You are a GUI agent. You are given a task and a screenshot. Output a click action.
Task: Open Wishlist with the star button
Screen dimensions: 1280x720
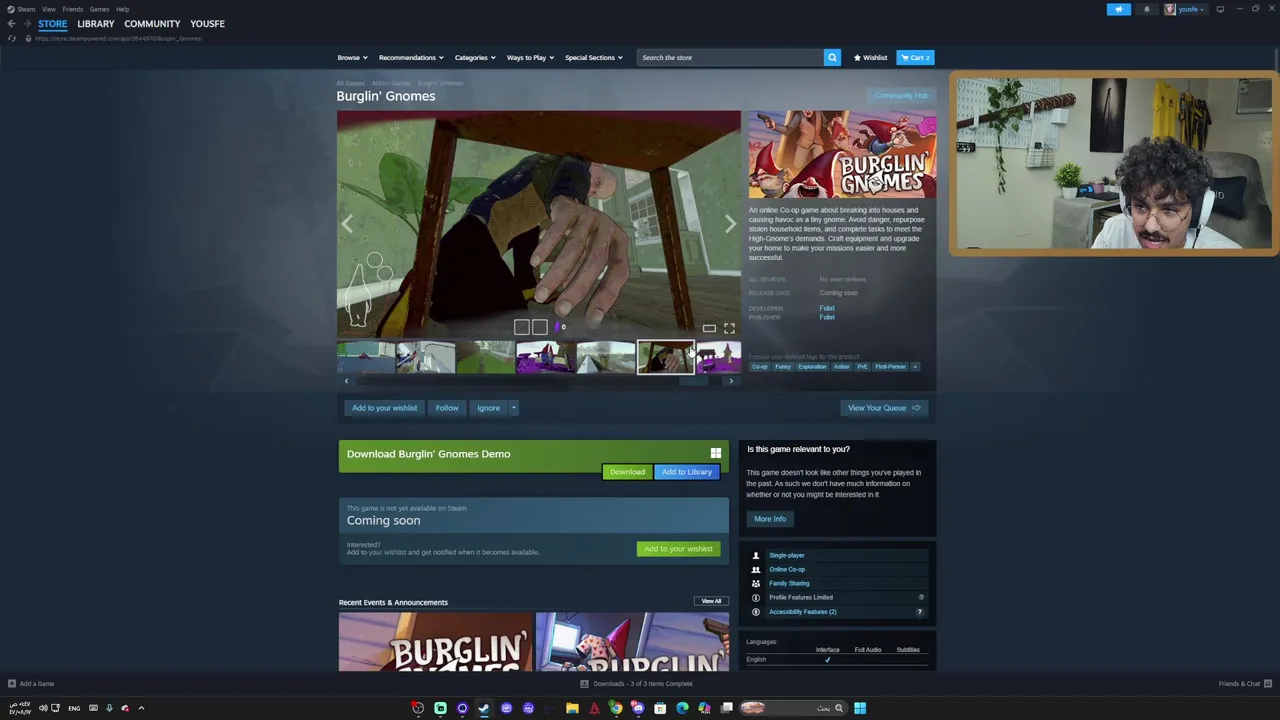(x=871, y=57)
